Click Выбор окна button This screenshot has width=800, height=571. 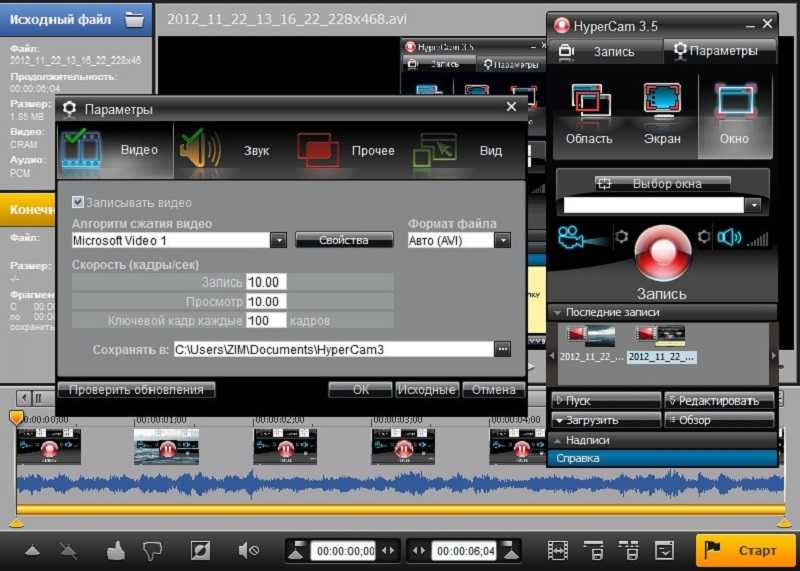point(662,184)
